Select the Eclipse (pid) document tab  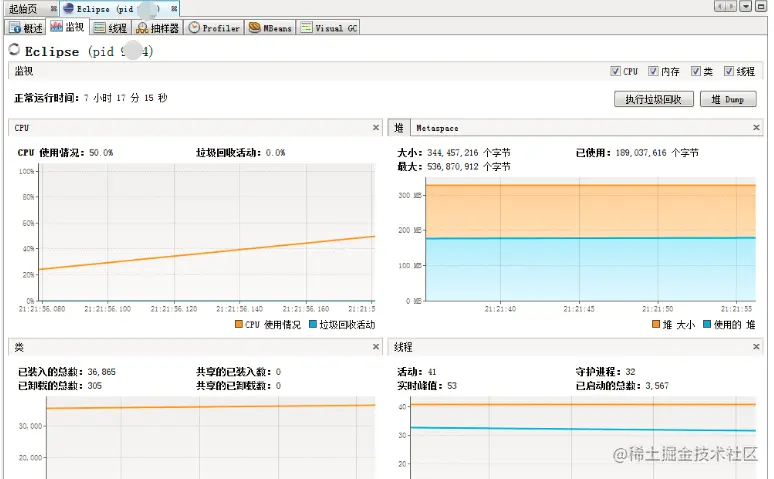[117, 9]
